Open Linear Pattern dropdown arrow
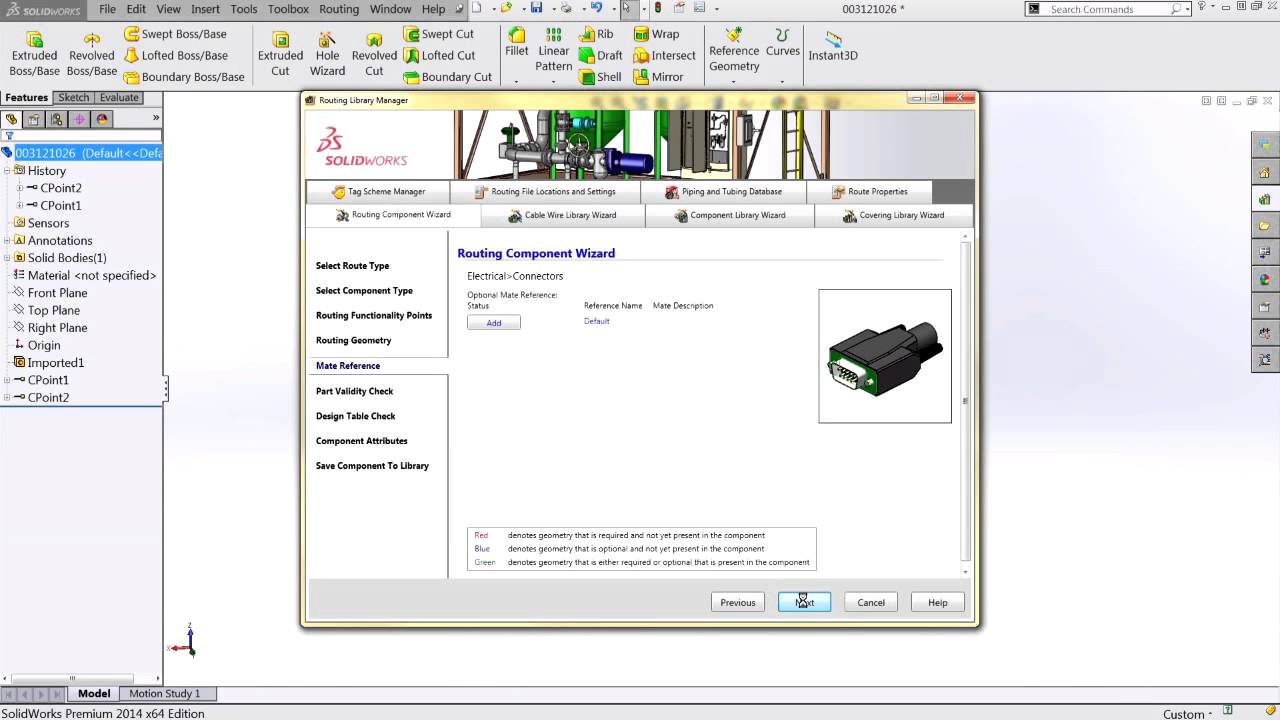This screenshot has width=1280, height=720. pos(553,80)
